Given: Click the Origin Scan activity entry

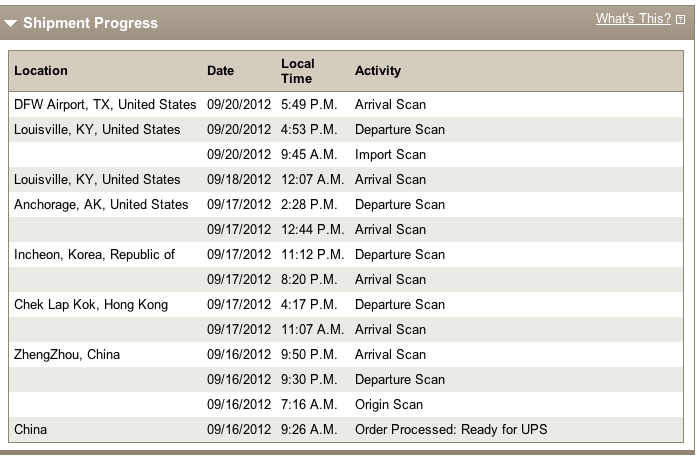Looking at the screenshot, I should 389,405.
